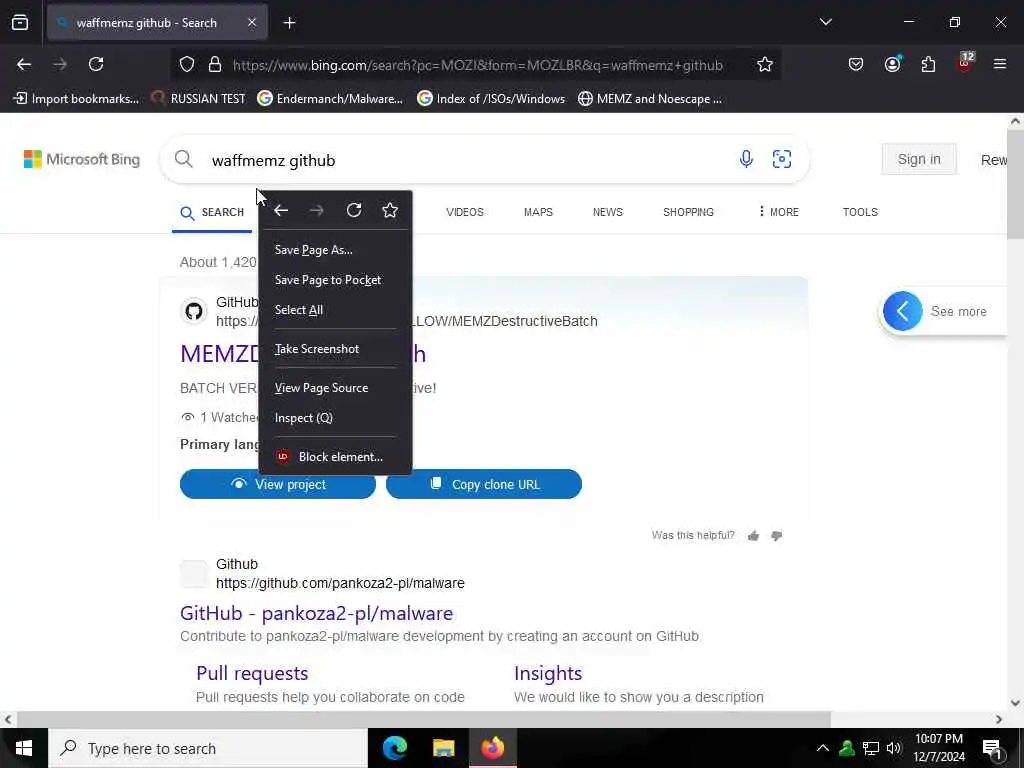Open the MEMZ and Noescape bookmark
The height and width of the screenshot is (768, 1024).
(650, 99)
